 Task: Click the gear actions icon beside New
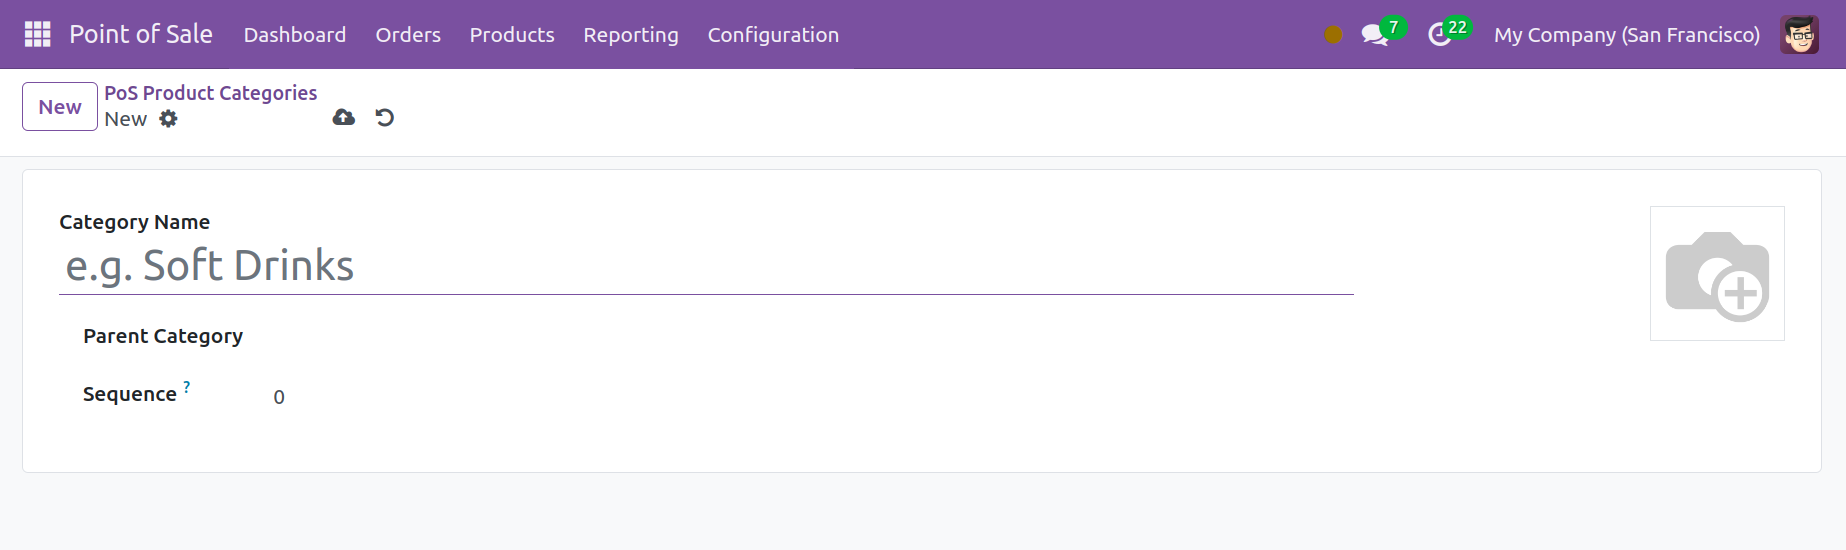(x=169, y=119)
